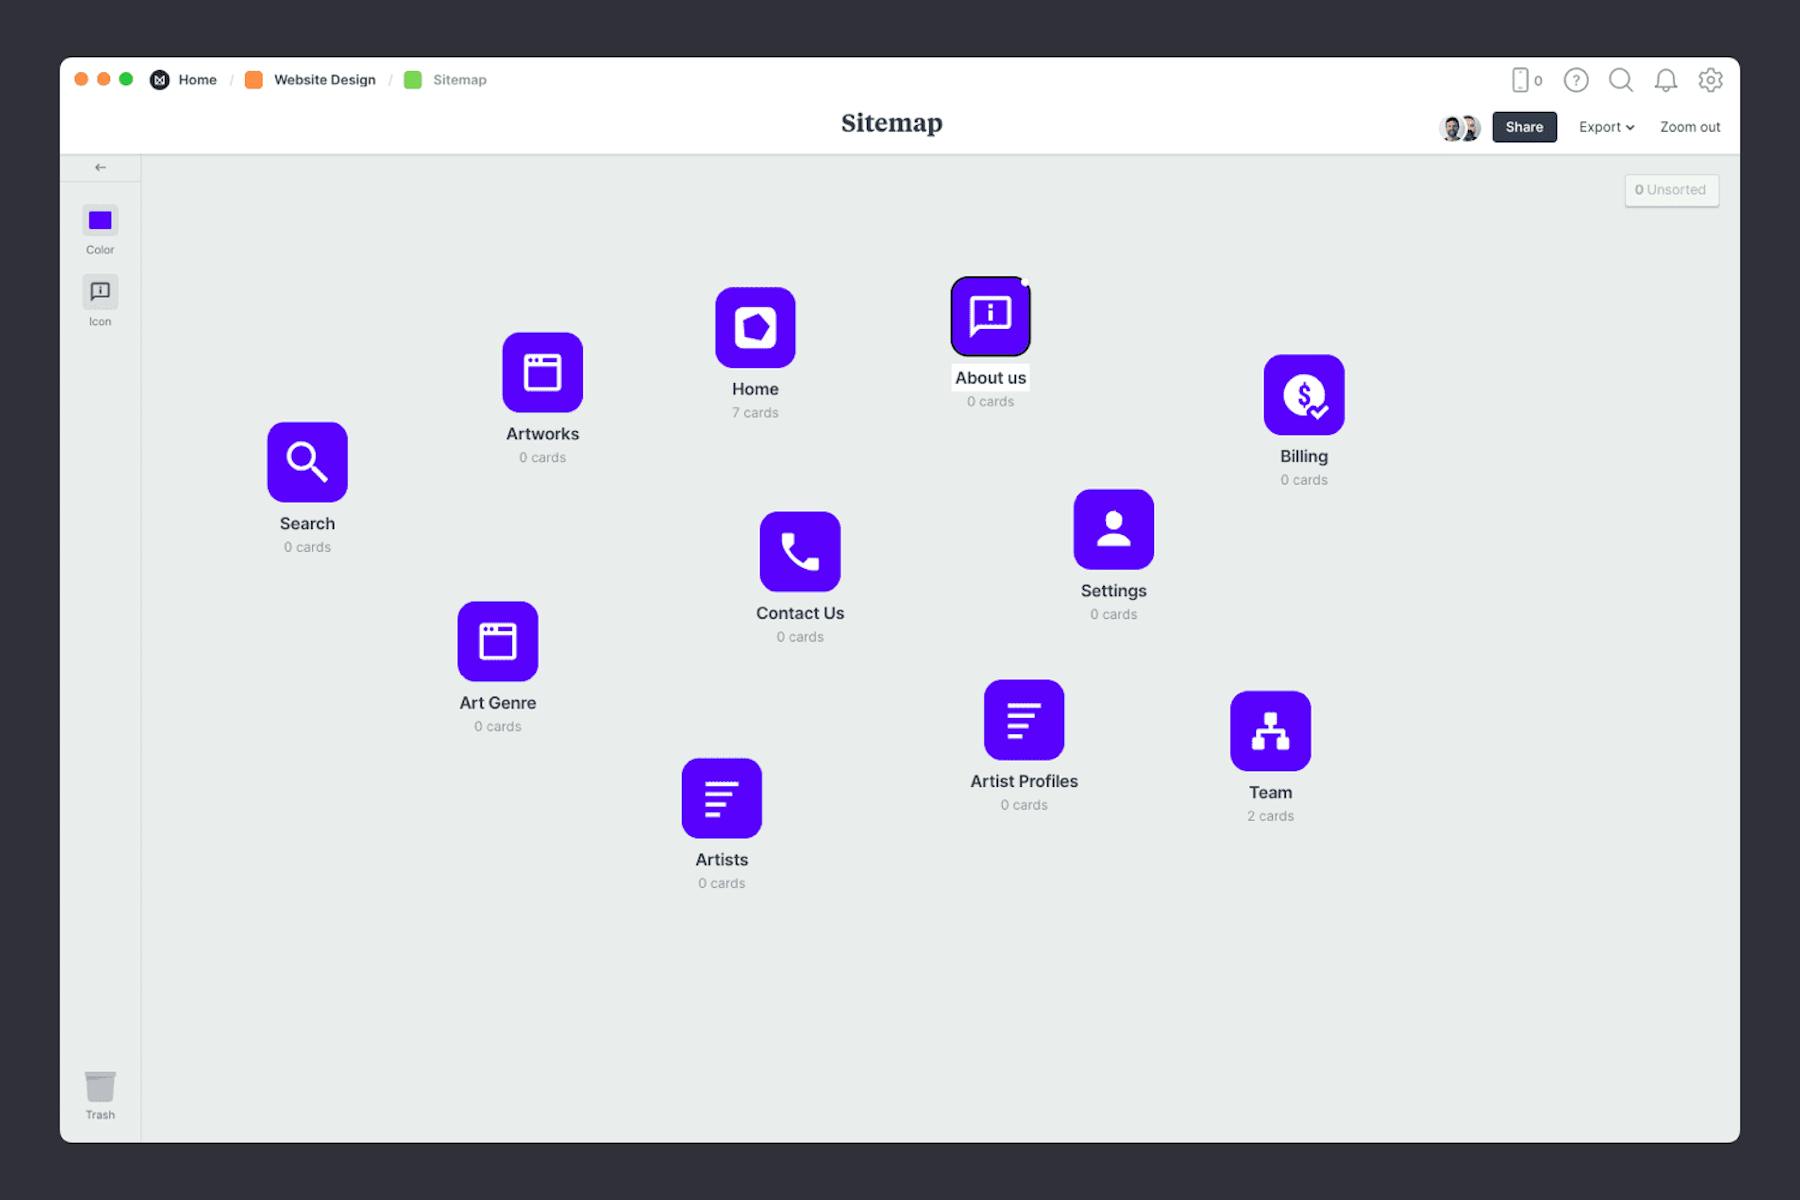Open help via the question mark icon
The image size is (1800, 1200).
[1577, 80]
